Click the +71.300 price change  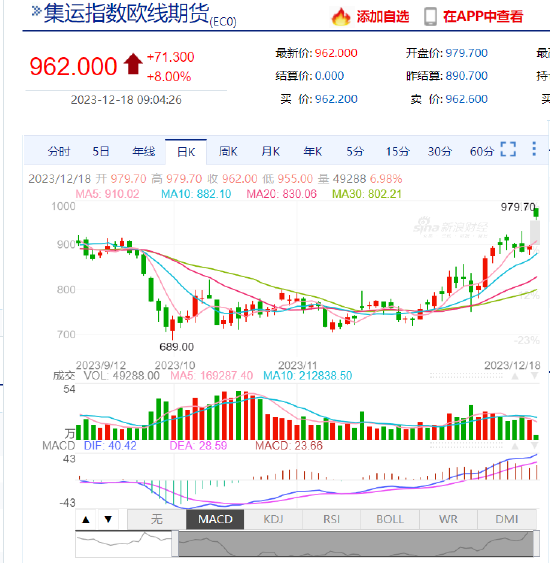pyautogui.click(x=171, y=57)
